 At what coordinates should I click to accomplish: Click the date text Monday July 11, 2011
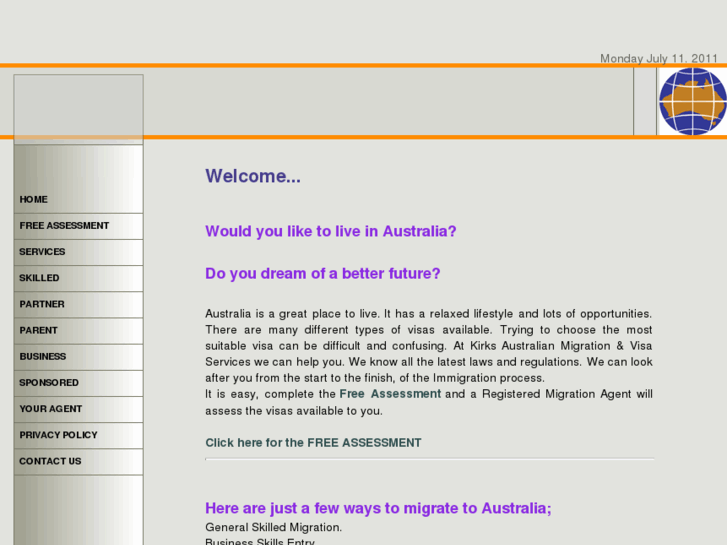[x=658, y=58]
